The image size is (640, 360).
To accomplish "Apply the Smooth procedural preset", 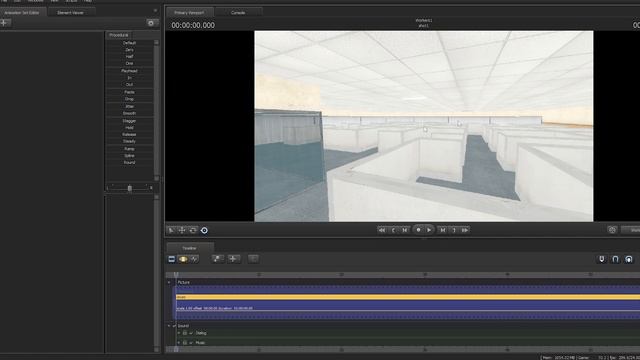I will click(129, 113).
